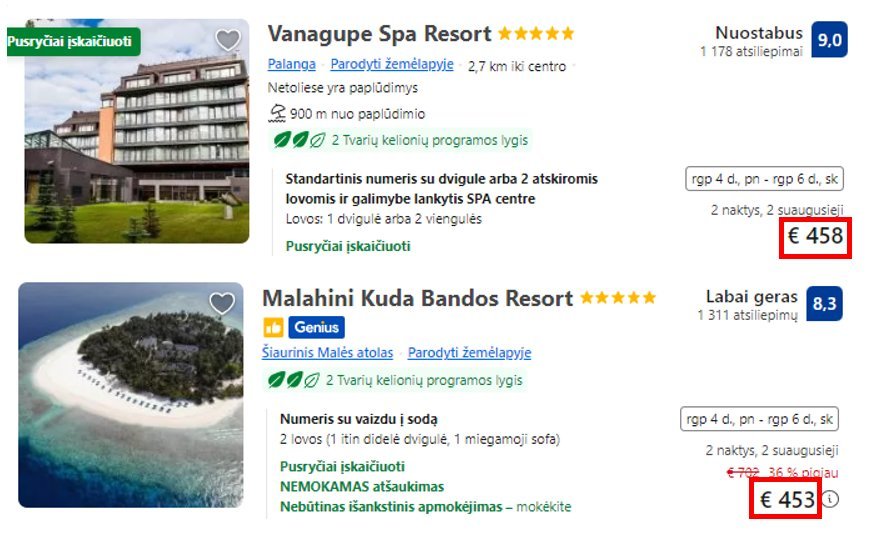The image size is (872, 541).
Task: Click Malahini Kuda Bandos star rating
Action: click(618, 298)
